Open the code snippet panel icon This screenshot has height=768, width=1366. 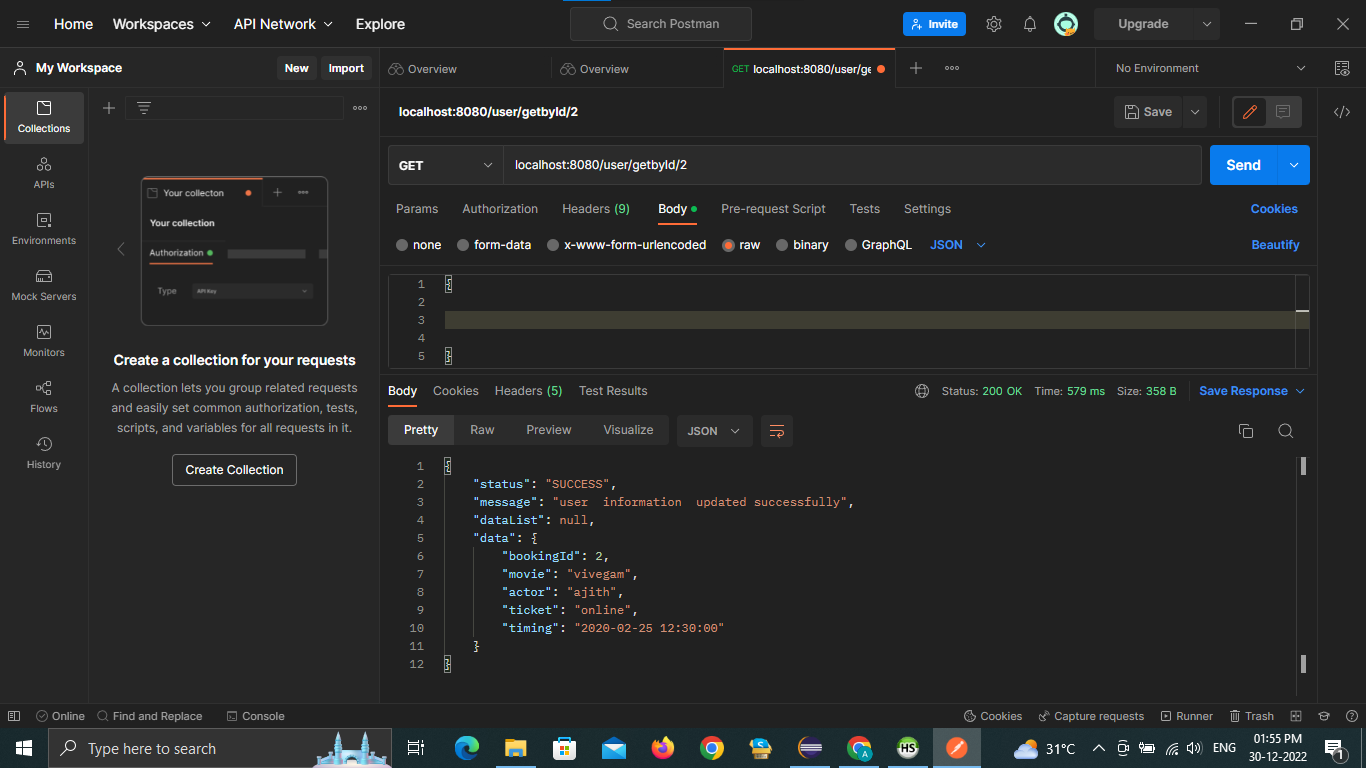point(1342,112)
